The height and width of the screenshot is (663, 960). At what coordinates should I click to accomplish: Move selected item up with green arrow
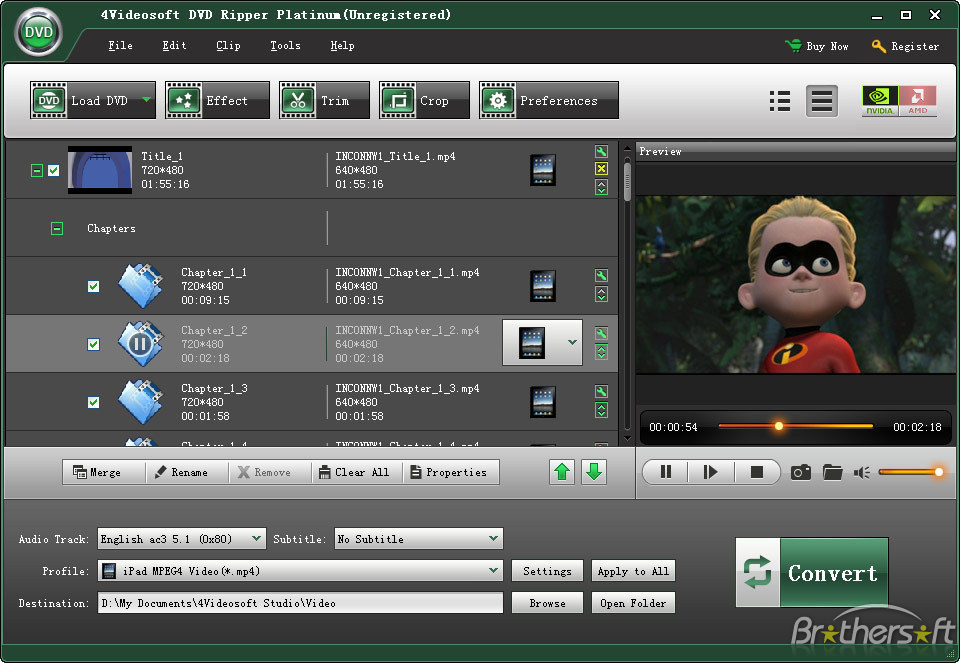coord(563,472)
